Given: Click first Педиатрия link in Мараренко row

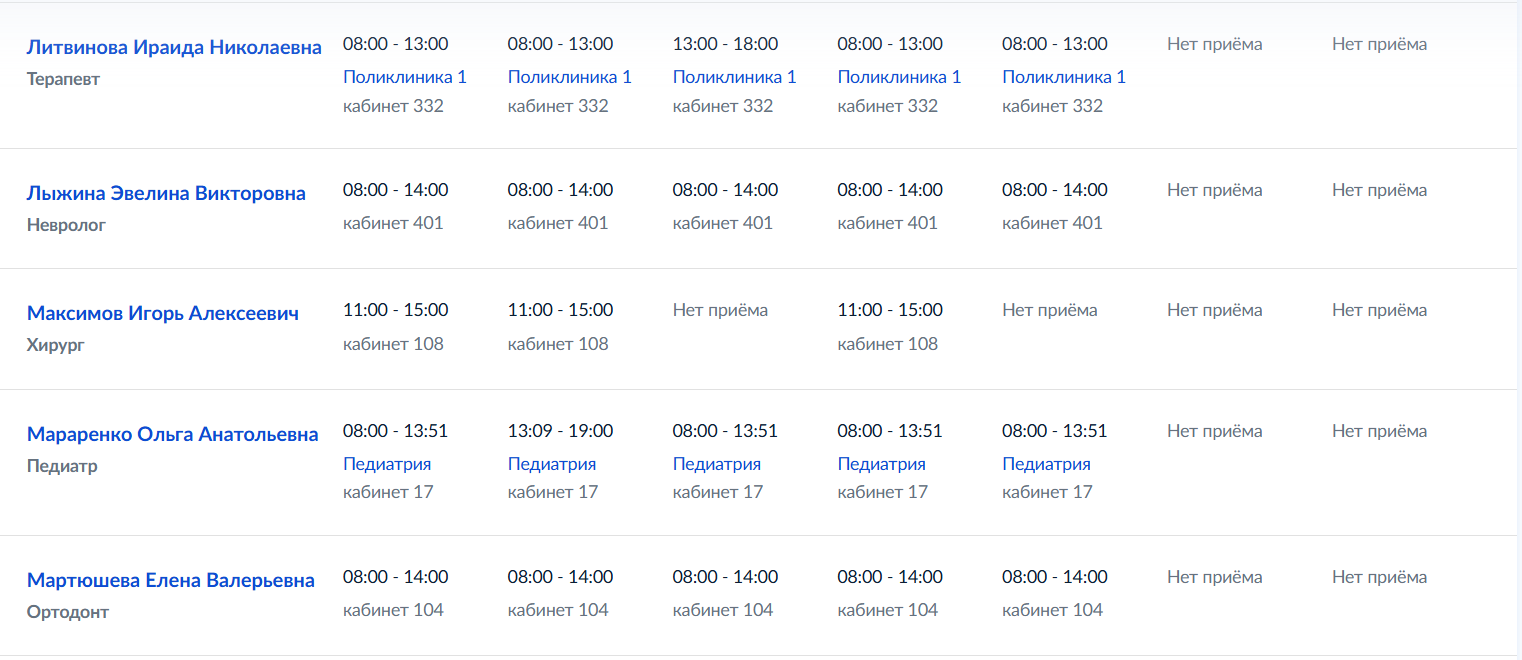Looking at the screenshot, I should [387, 464].
